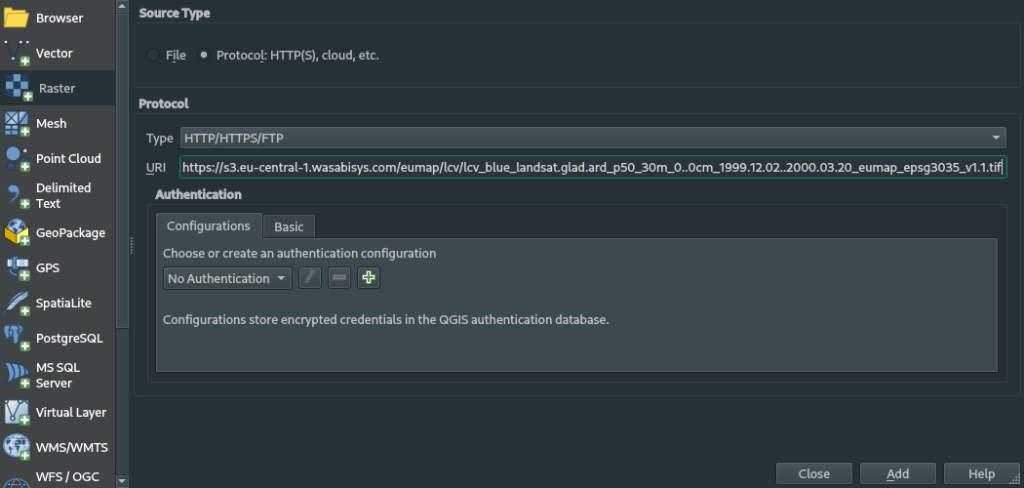Select Protocol: HTTP(S), cloud radio option
Screen dimensions: 1024x488
click(x=204, y=56)
